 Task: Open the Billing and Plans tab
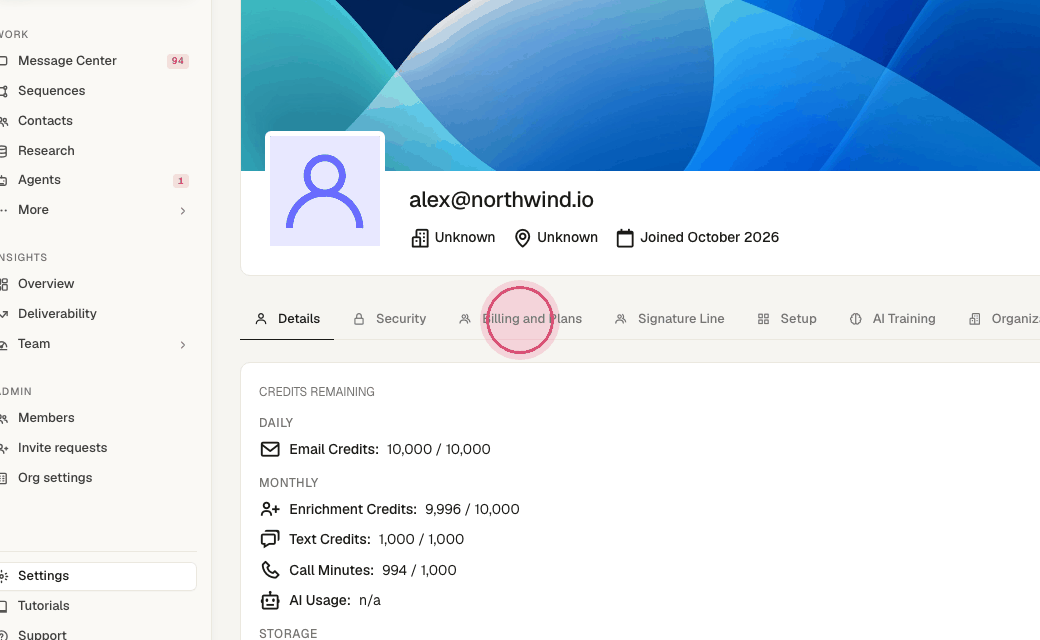521,319
